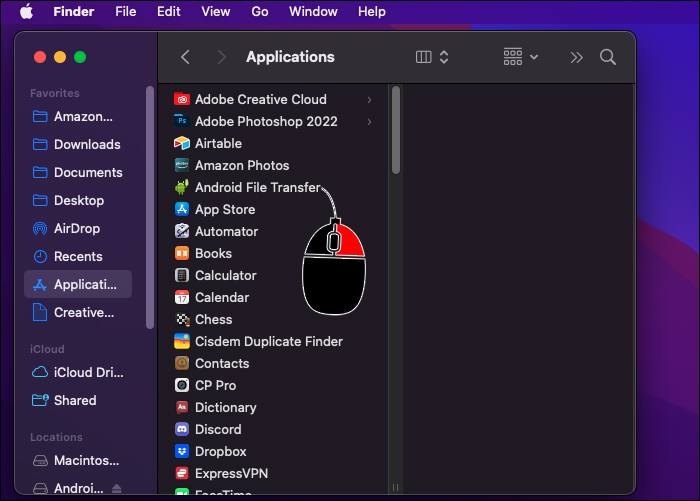This screenshot has width=700, height=501.
Task: Open the group-by options dropdown
Action: 521,57
